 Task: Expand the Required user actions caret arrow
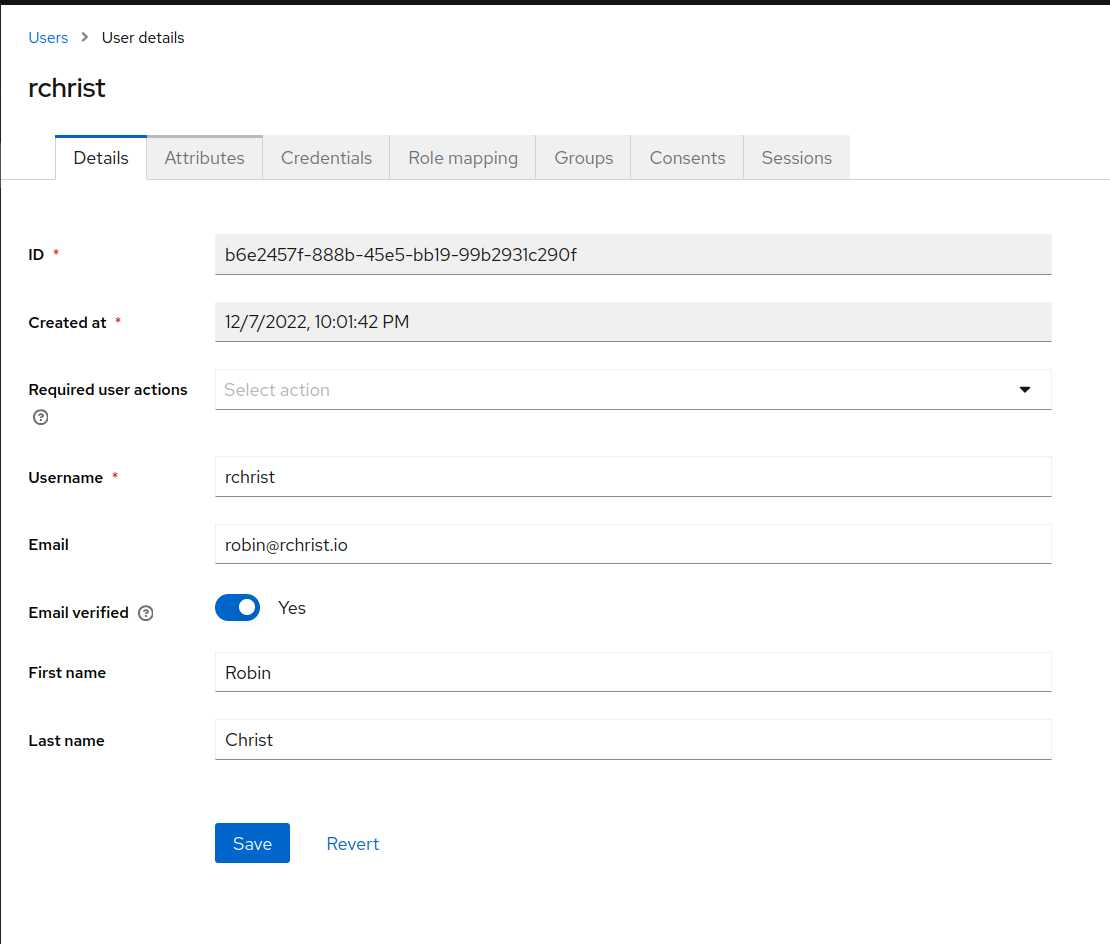[x=1024, y=390]
